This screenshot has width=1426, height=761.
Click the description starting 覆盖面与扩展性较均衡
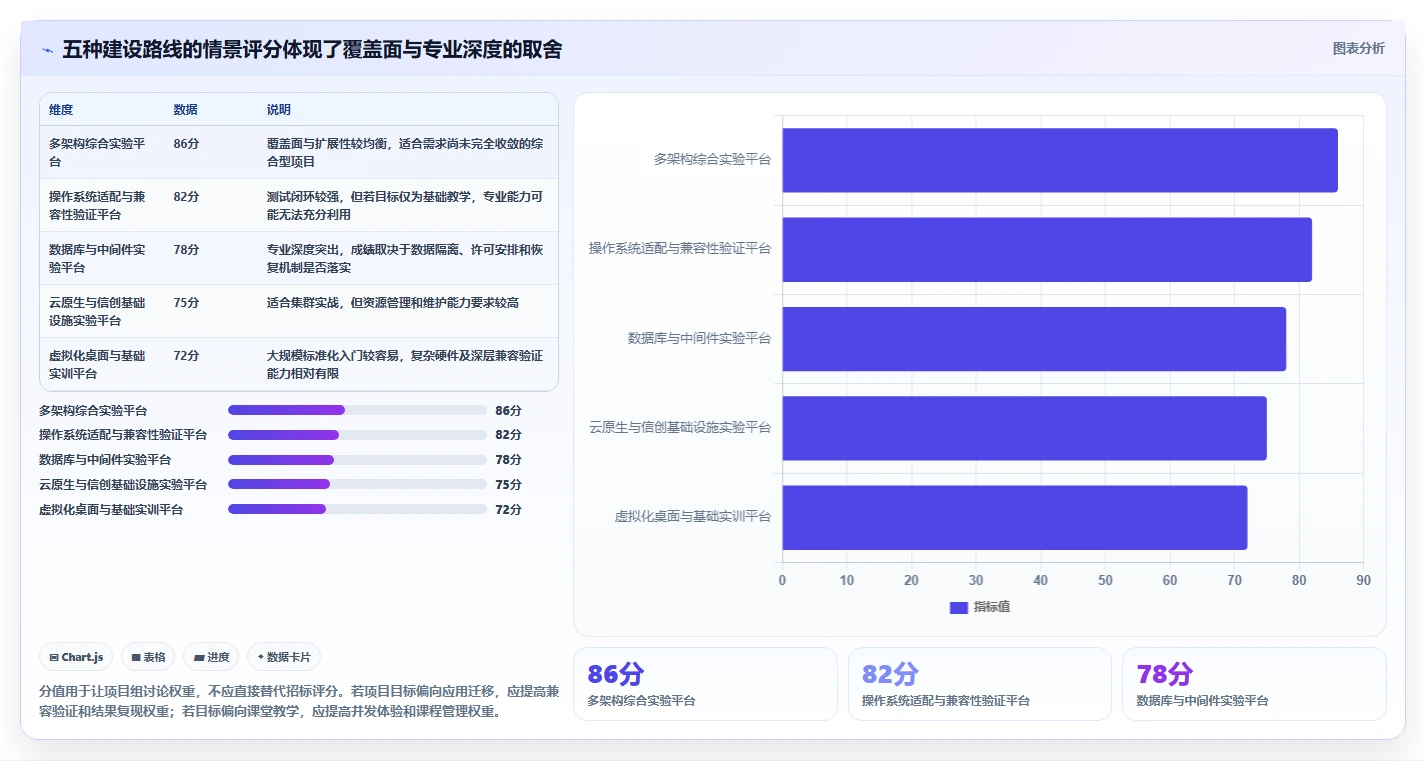405,152
